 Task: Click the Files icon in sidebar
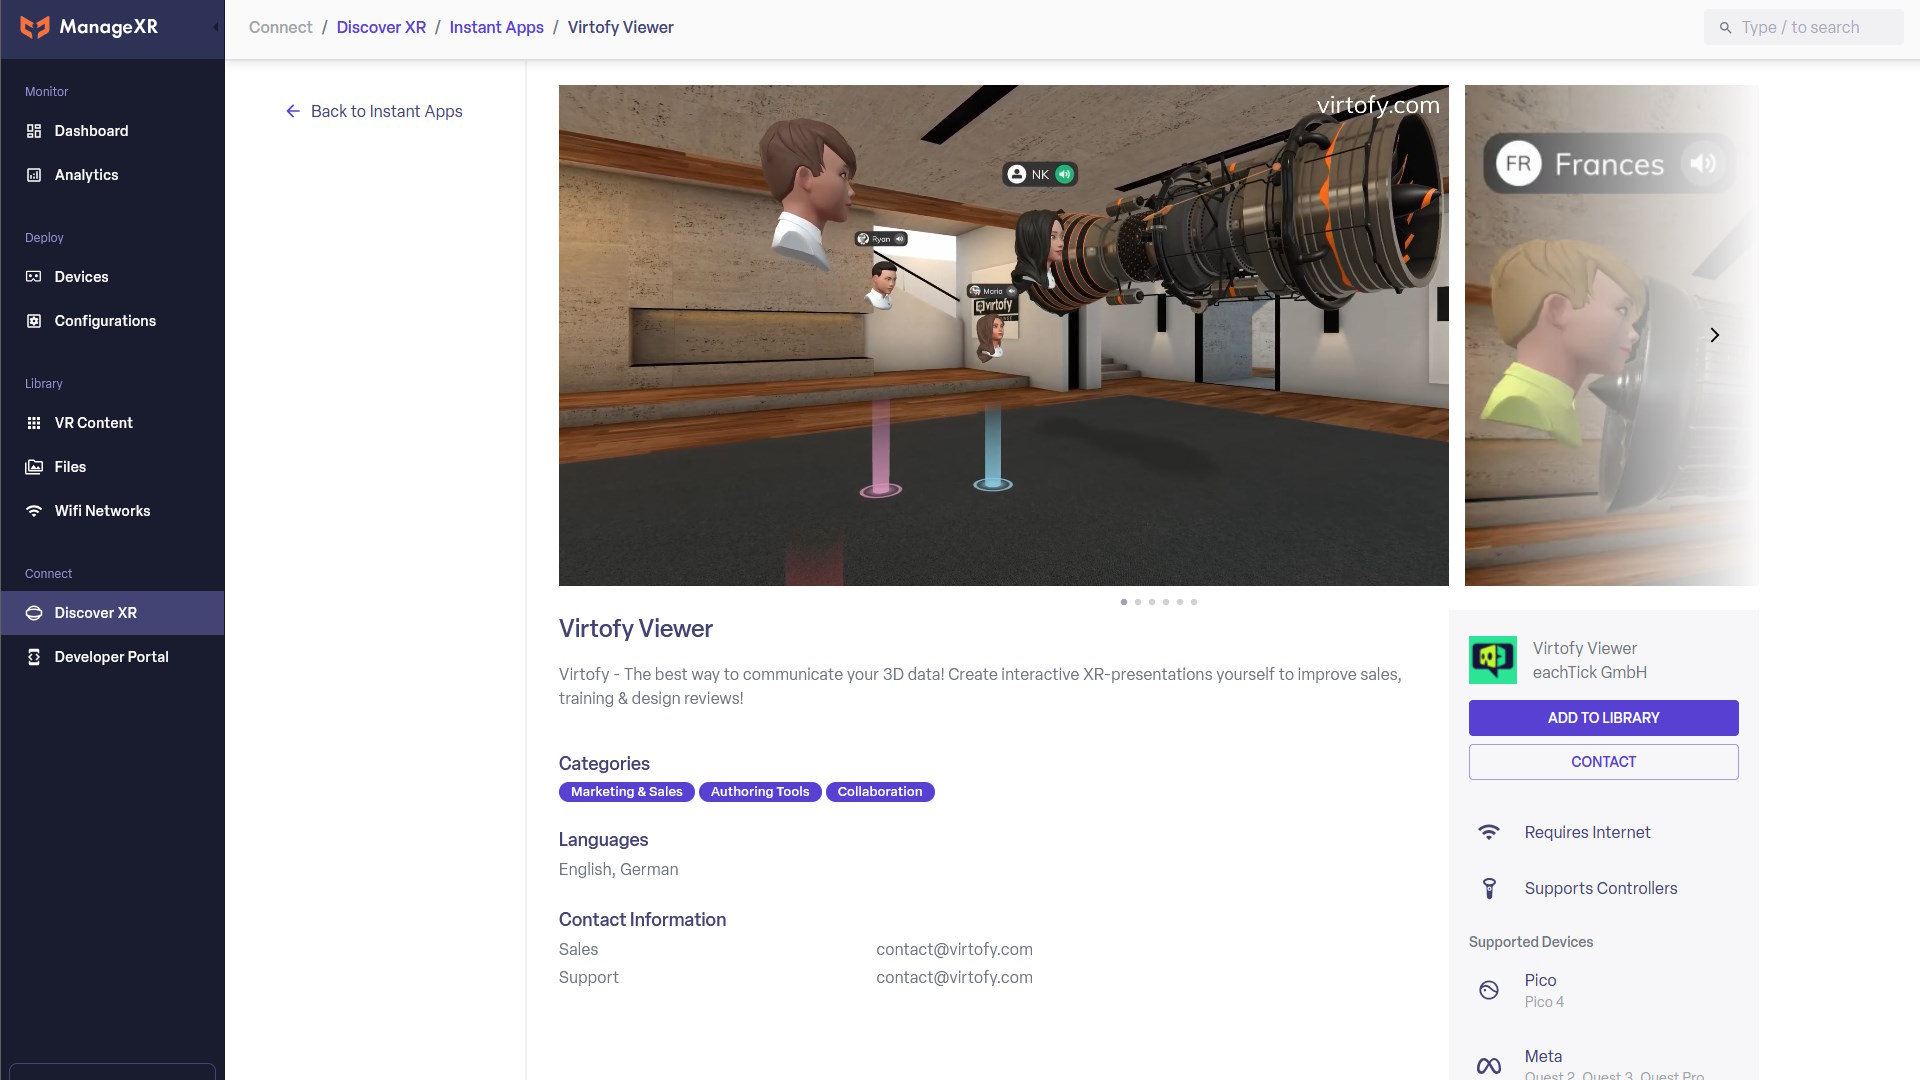[x=34, y=467]
